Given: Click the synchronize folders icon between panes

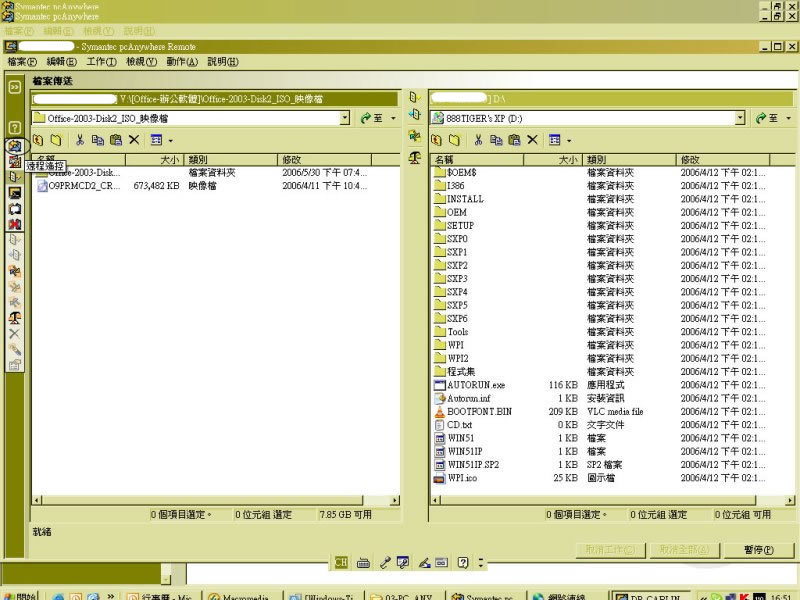Looking at the screenshot, I should pyautogui.click(x=415, y=136).
